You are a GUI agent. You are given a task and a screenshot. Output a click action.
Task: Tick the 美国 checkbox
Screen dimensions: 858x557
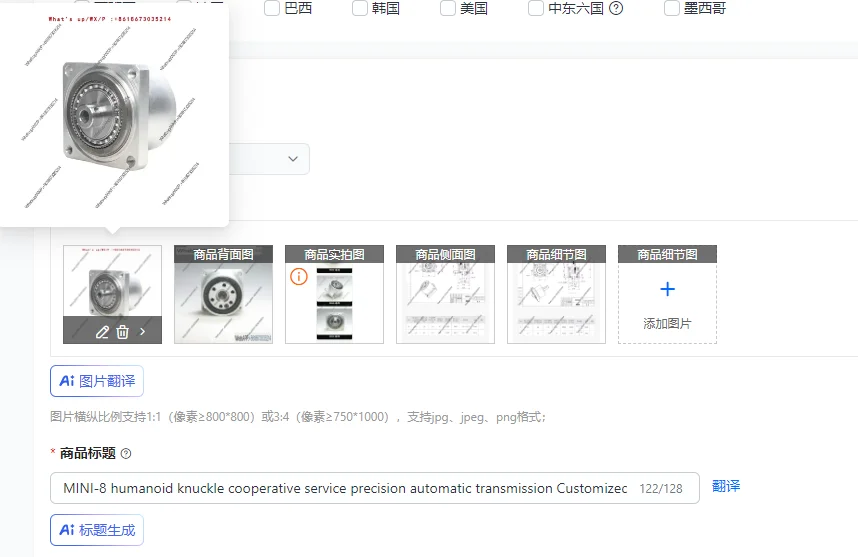point(448,8)
